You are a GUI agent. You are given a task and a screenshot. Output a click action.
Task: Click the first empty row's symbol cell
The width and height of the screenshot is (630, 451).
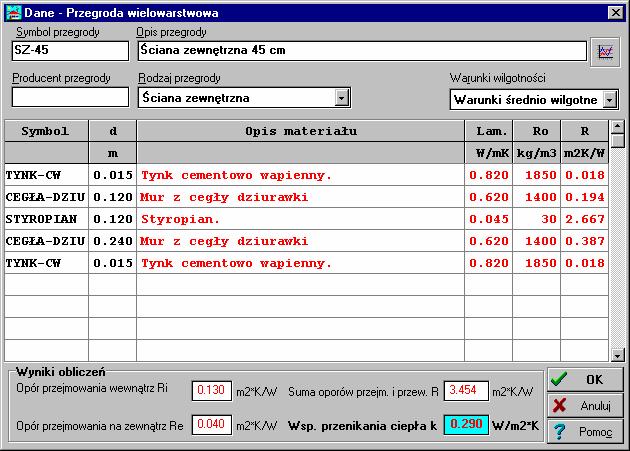click(x=47, y=285)
